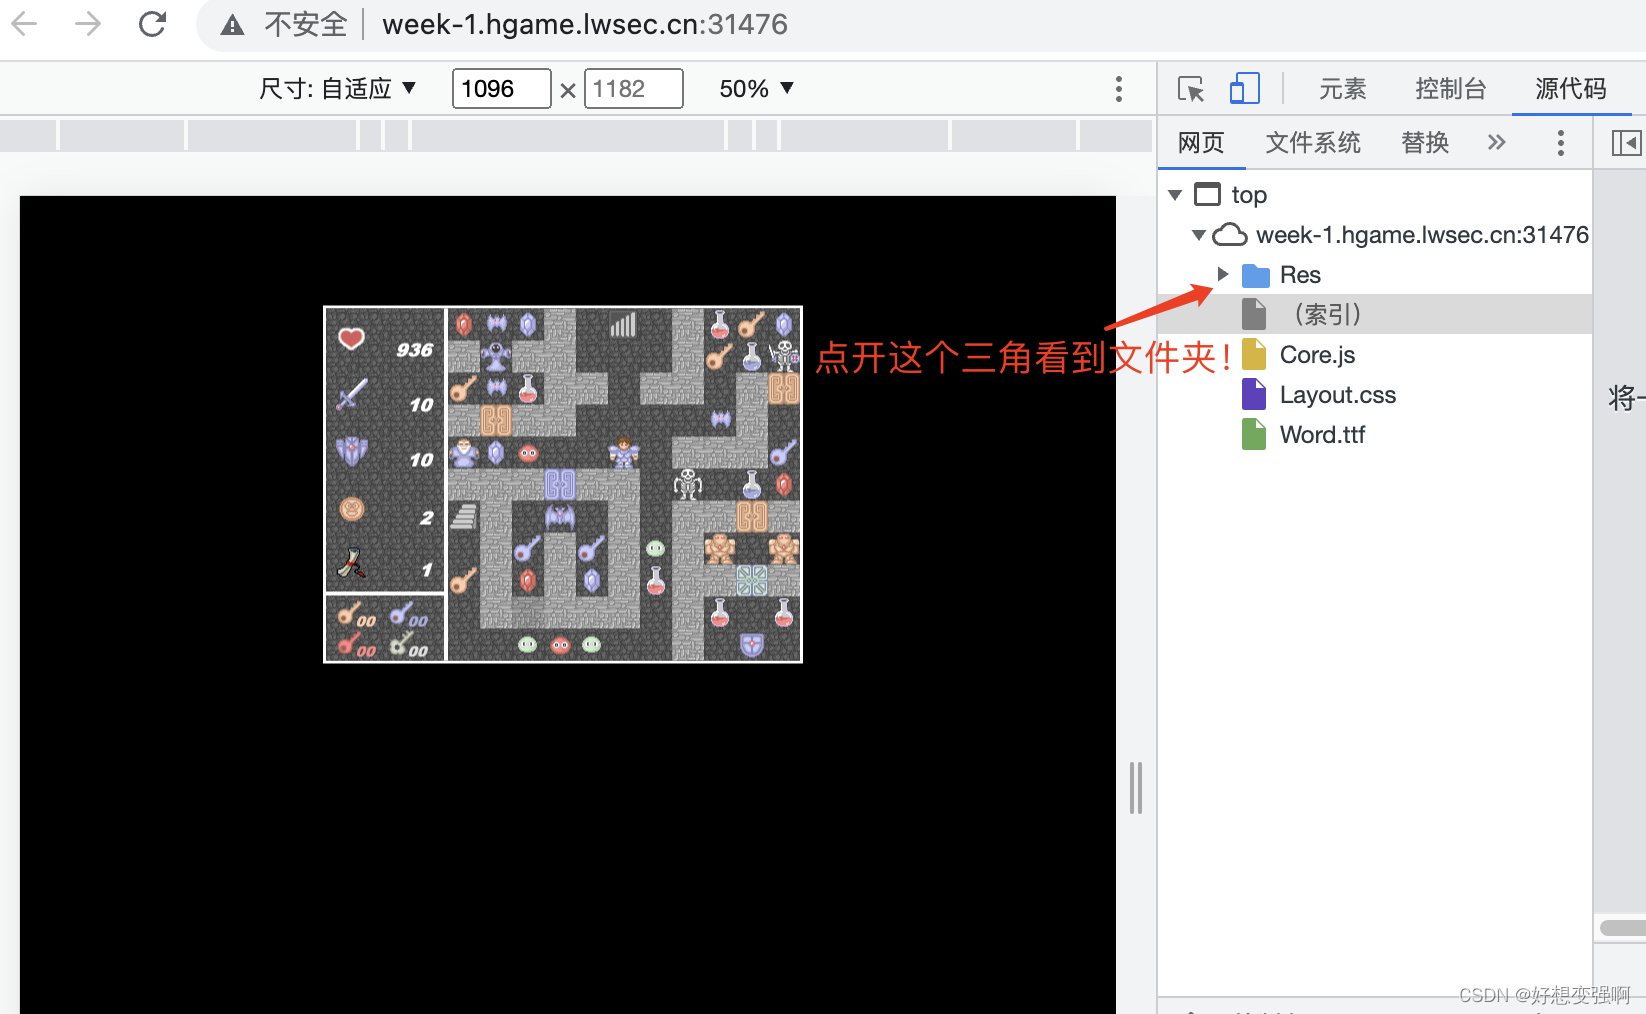Switch to the 源代码 tab
This screenshot has height=1014, width=1646.
1571,89
